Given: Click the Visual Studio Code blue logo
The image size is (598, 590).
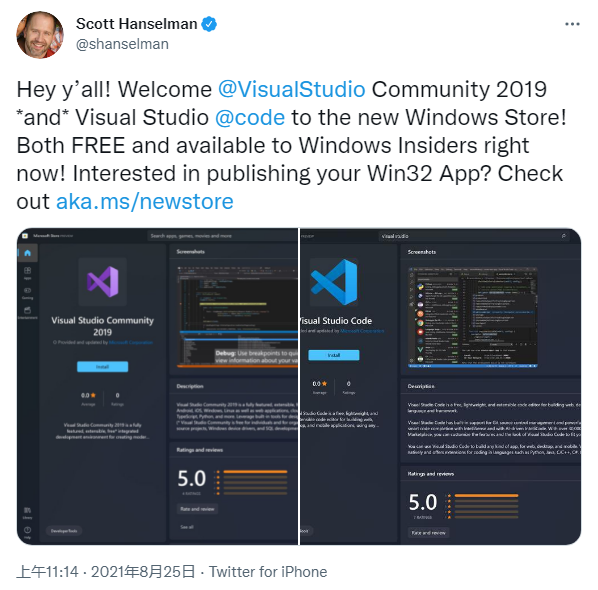Looking at the screenshot, I should 334,282.
